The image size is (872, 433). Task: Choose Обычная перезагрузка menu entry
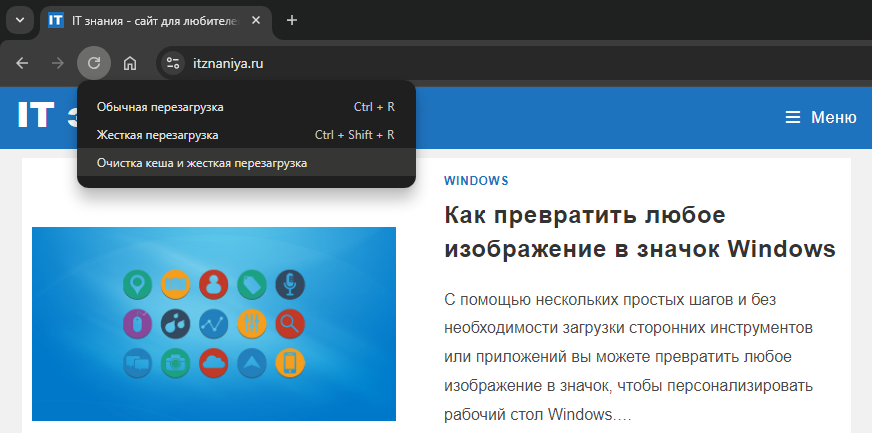pos(246,107)
